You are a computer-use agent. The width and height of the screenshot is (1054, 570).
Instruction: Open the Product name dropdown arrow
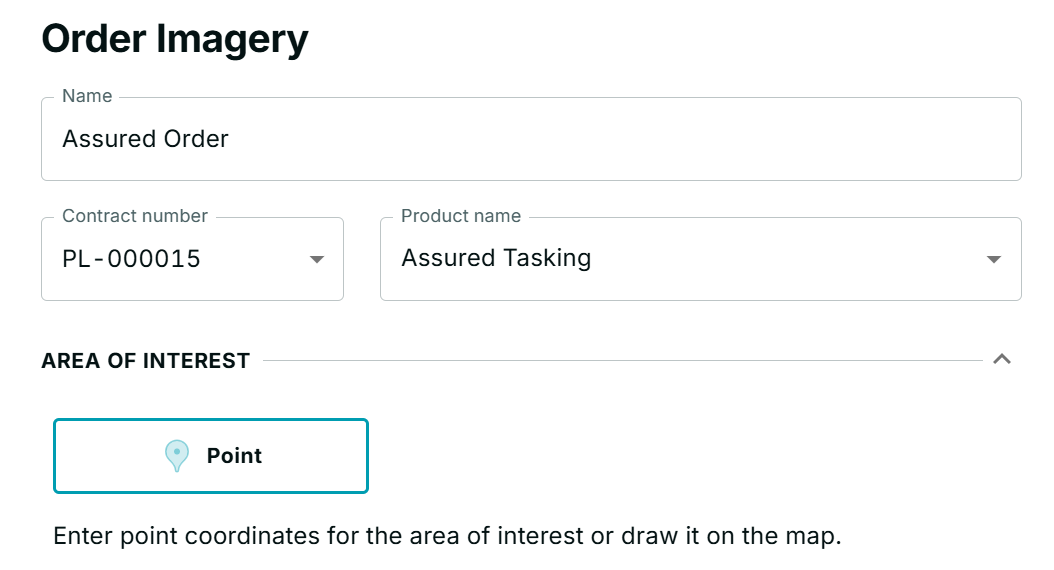pyautogui.click(x=993, y=259)
